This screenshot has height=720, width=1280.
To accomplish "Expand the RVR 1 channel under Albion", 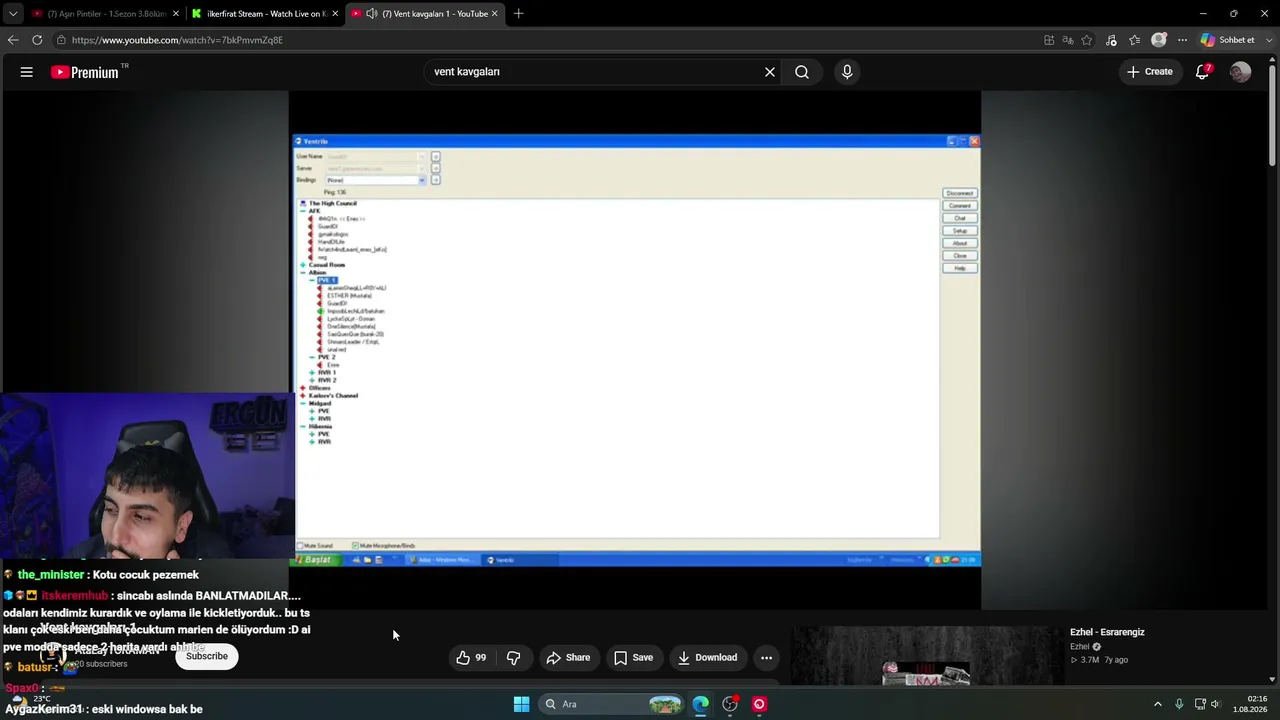I will 313,373.
